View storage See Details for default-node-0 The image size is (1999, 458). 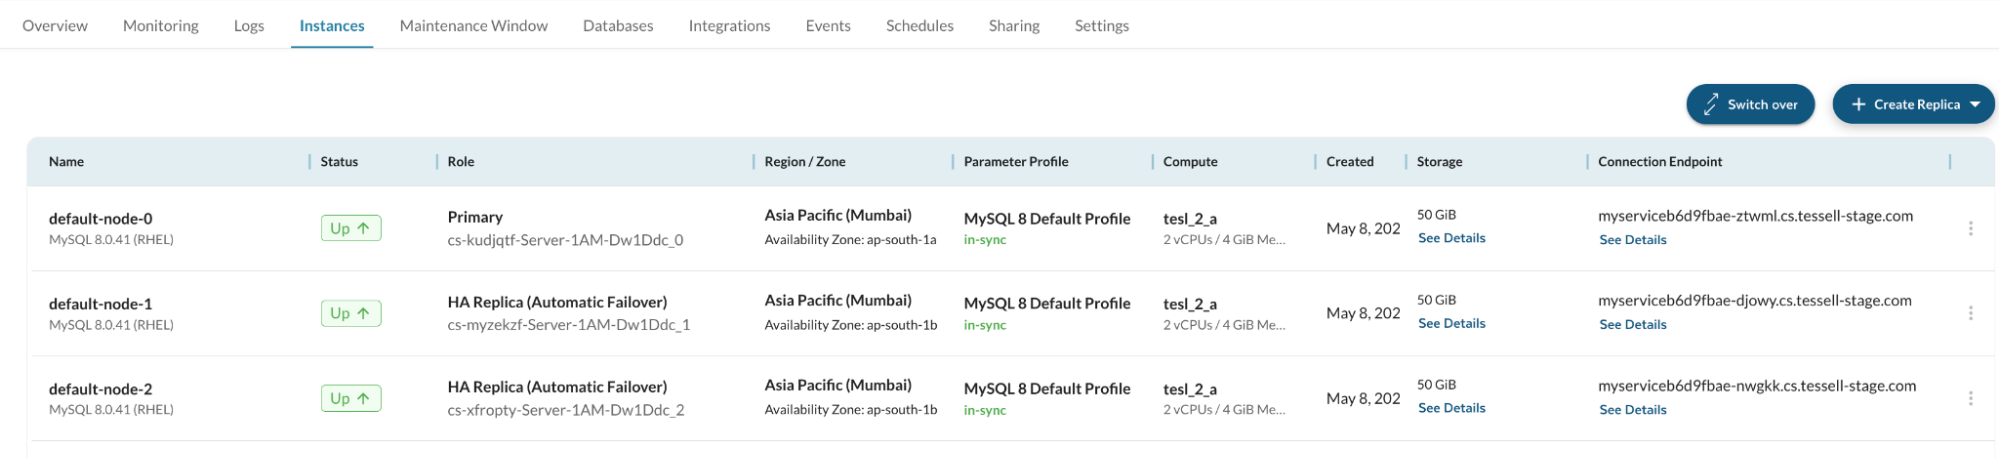click(1451, 238)
